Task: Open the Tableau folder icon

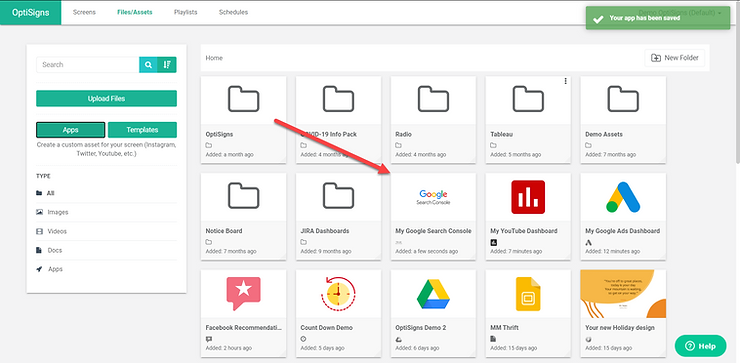Action: pos(528,99)
